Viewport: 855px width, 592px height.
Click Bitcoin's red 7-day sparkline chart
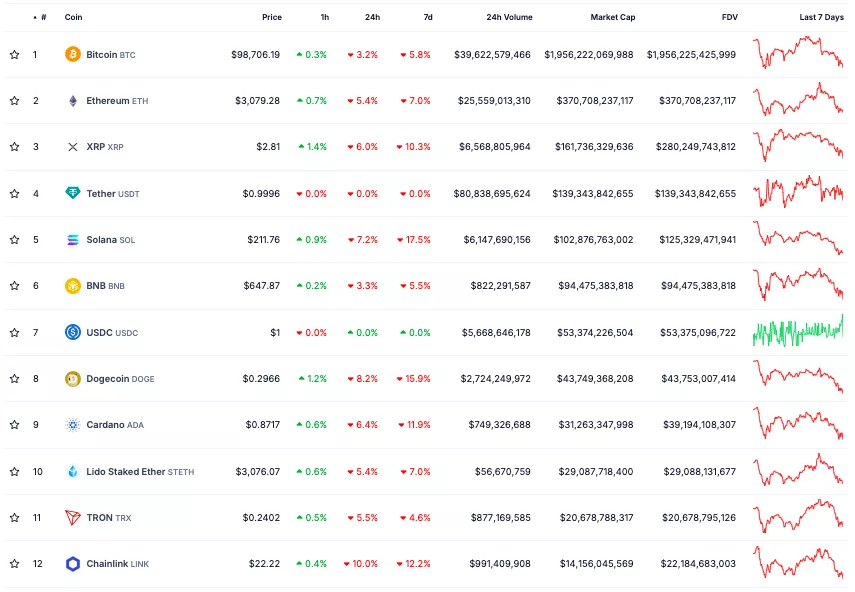pyautogui.click(x=797, y=53)
